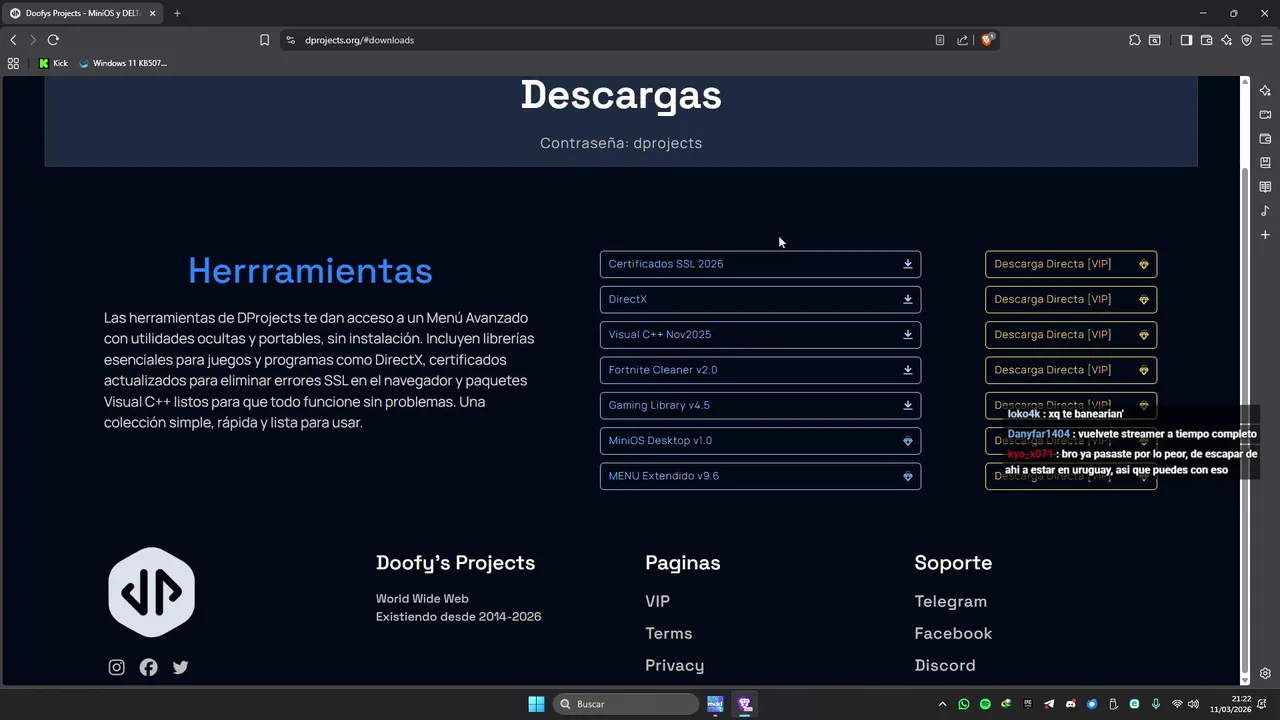
Task: Click VIP diamond icon beside DirectX row
Action: click(1144, 299)
